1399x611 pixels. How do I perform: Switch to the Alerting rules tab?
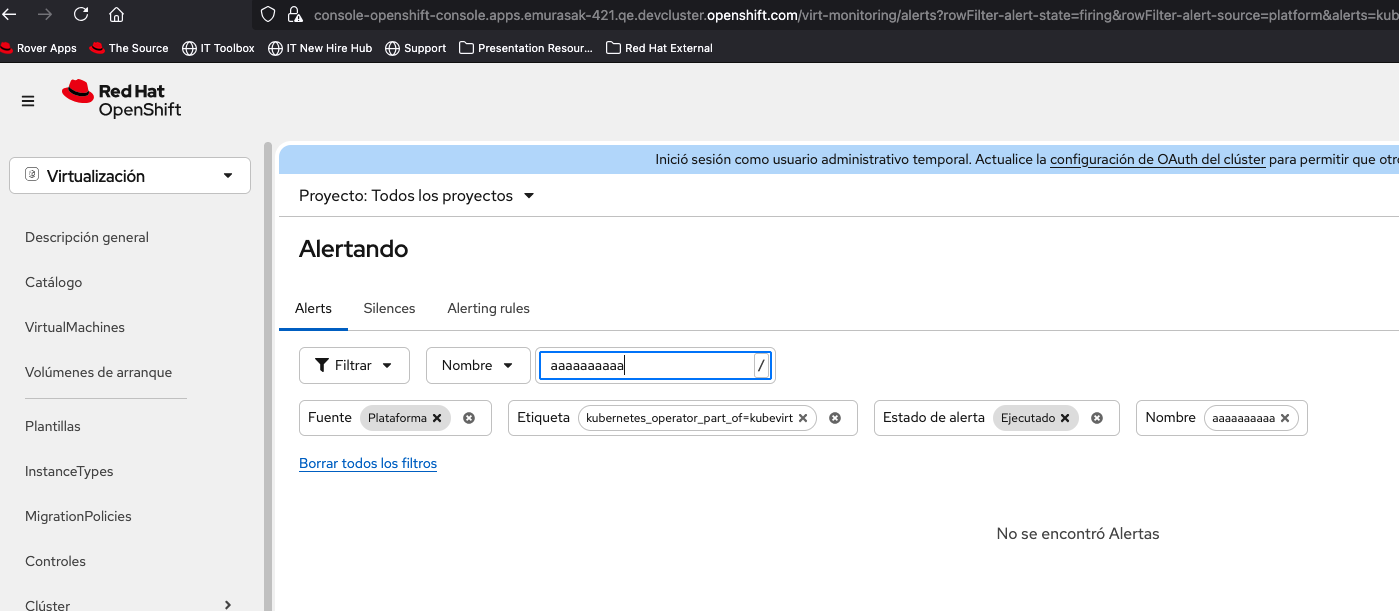pyautogui.click(x=488, y=308)
